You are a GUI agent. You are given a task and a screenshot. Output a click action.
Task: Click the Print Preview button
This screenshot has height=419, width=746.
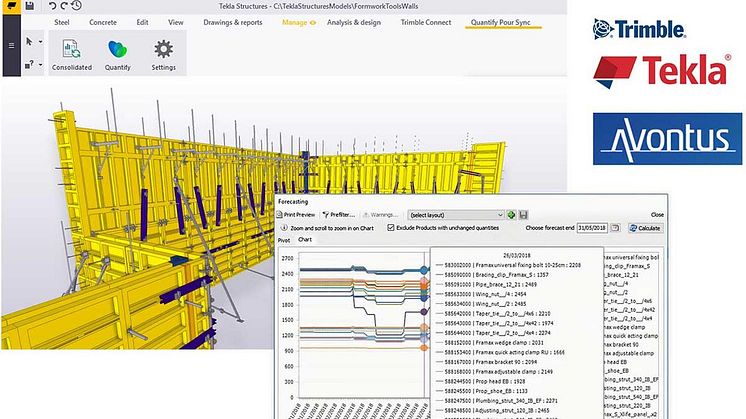click(x=297, y=214)
